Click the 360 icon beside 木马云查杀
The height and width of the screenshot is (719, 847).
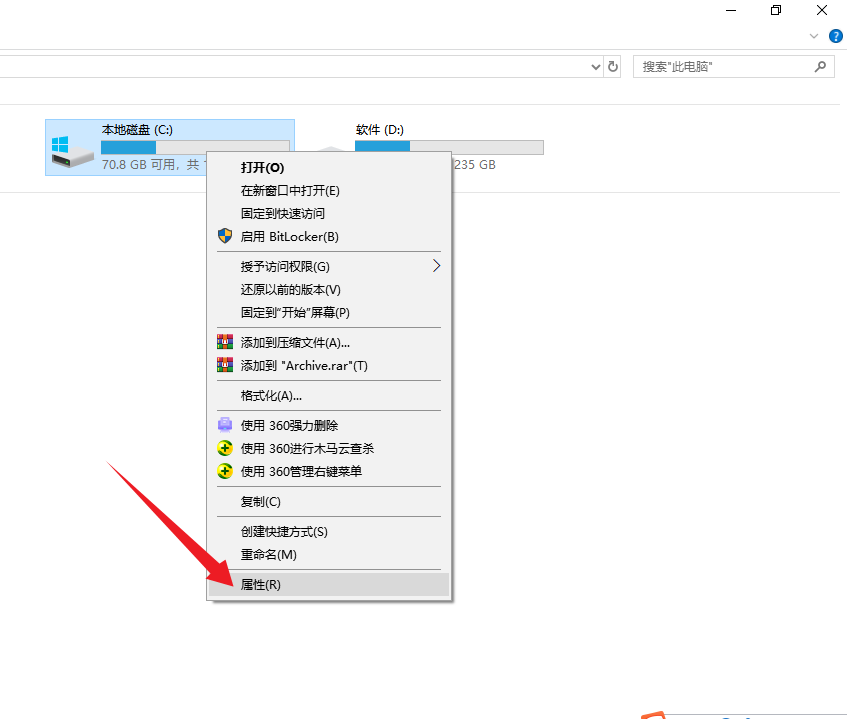(x=225, y=448)
